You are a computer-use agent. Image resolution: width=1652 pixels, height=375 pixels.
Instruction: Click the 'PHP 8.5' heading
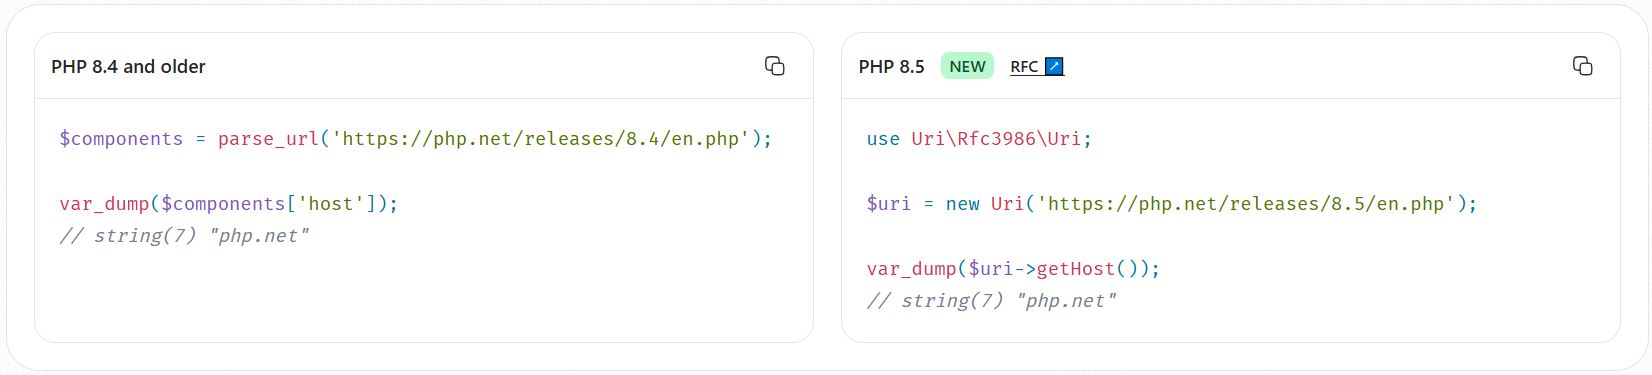coord(892,67)
